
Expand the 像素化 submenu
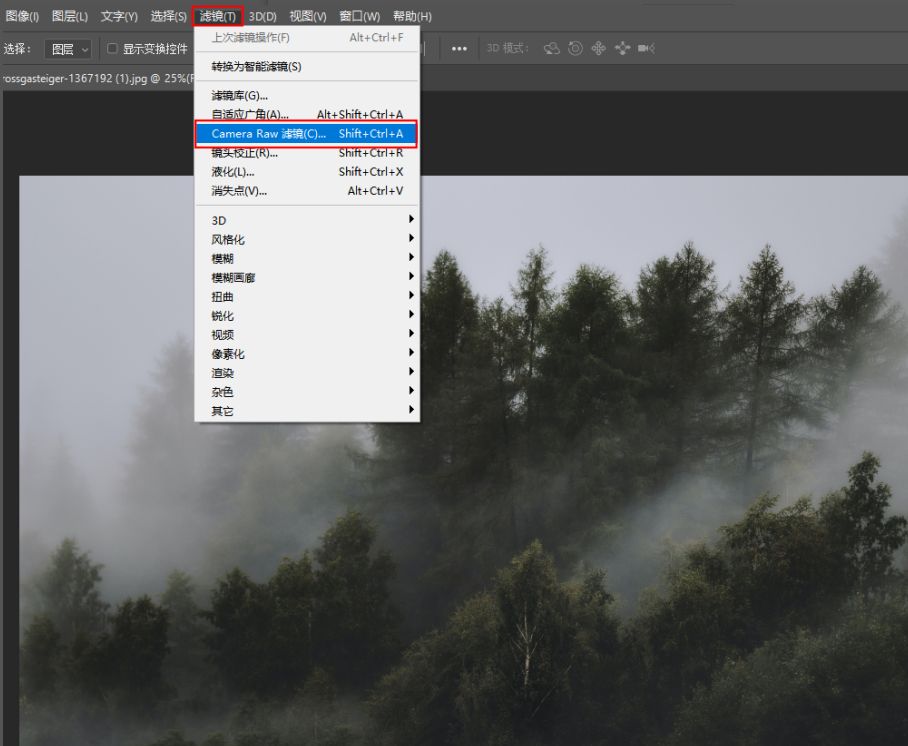coord(306,354)
